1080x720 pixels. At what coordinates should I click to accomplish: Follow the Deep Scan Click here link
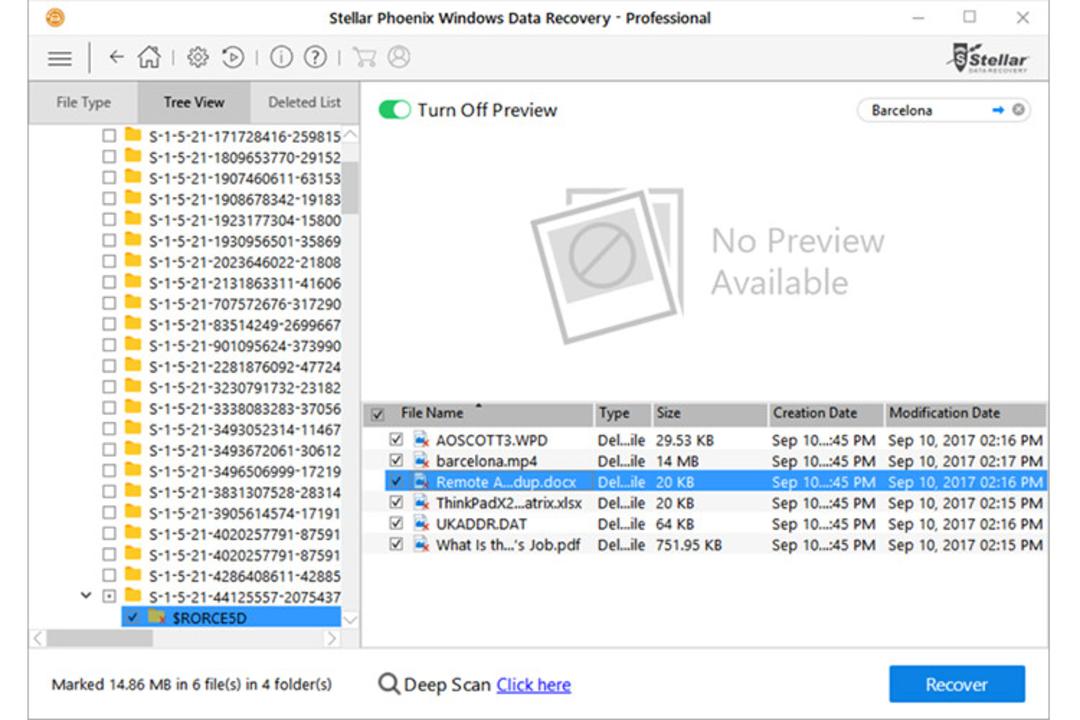coord(533,685)
